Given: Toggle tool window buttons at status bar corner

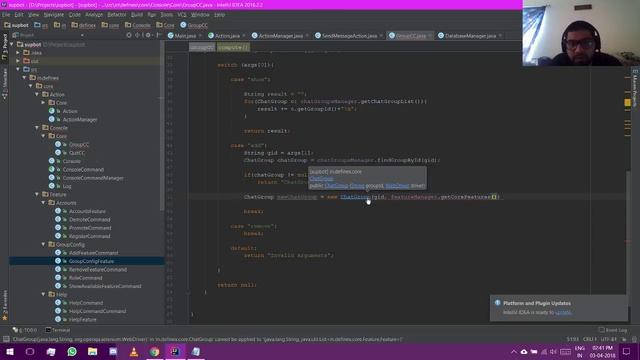Looking at the screenshot, I should point(6,339).
